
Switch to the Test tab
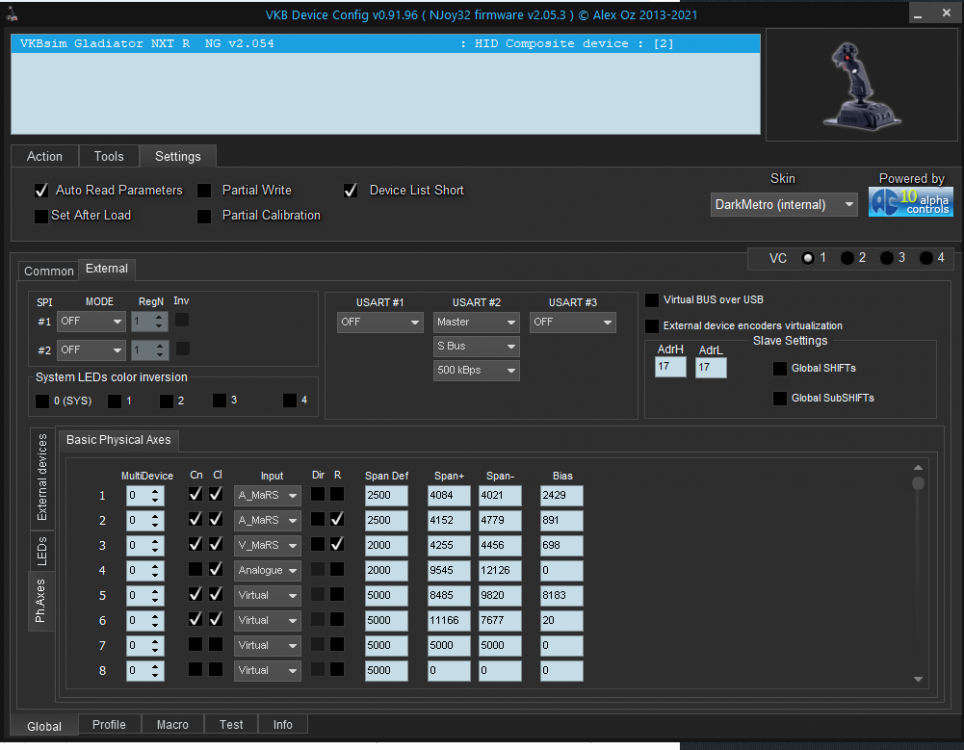pos(231,724)
